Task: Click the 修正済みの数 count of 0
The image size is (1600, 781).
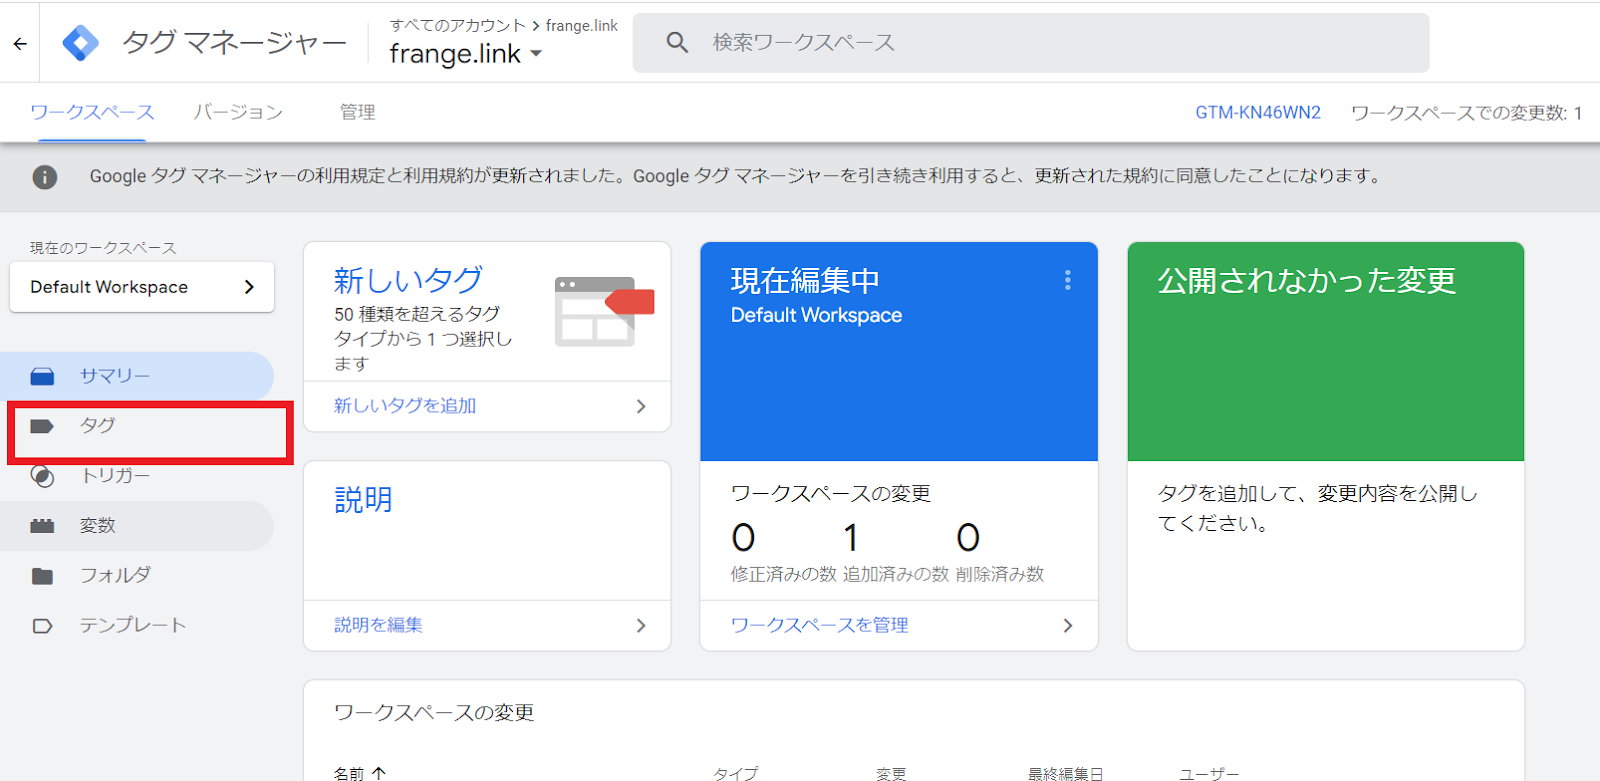Action: click(743, 538)
